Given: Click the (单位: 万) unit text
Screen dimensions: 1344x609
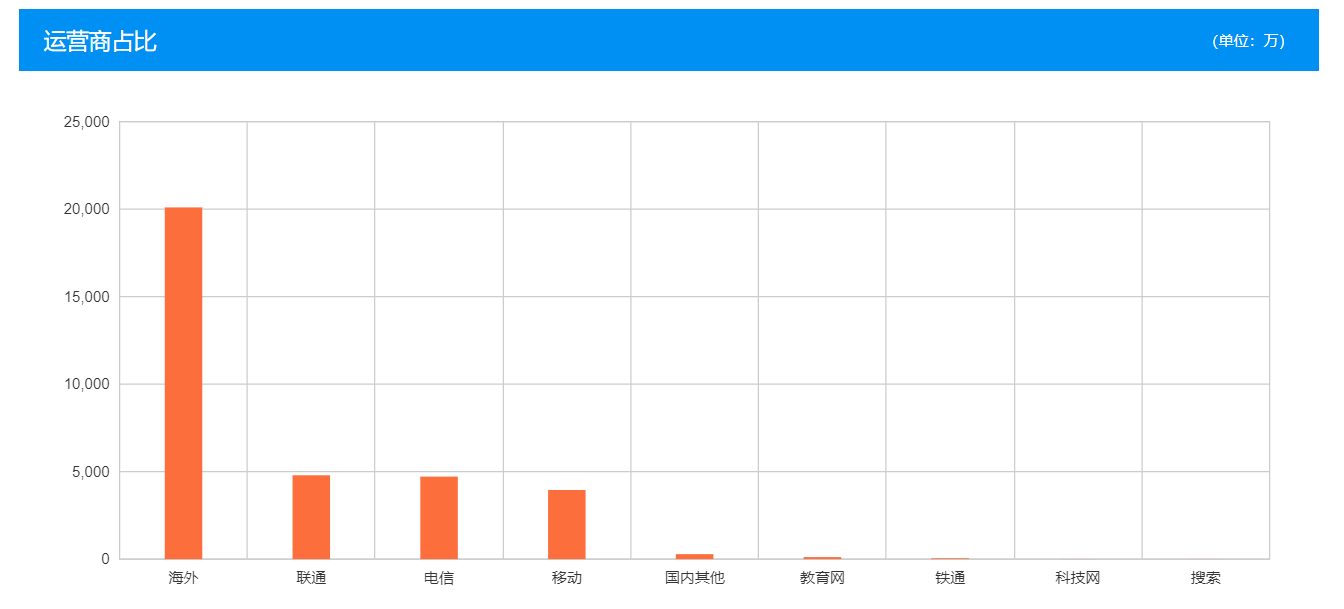Looking at the screenshot, I should tap(1248, 41).
